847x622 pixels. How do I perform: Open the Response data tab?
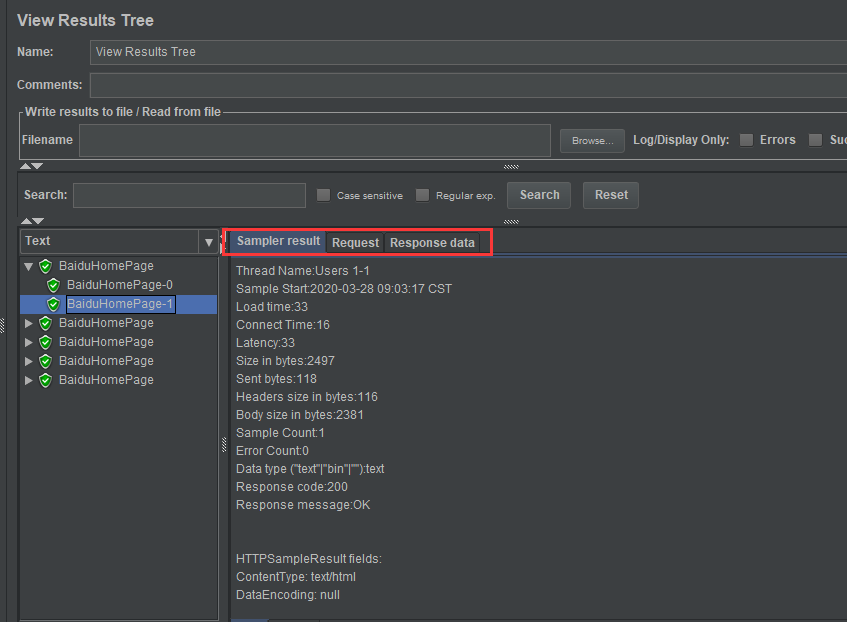pos(432,243)
